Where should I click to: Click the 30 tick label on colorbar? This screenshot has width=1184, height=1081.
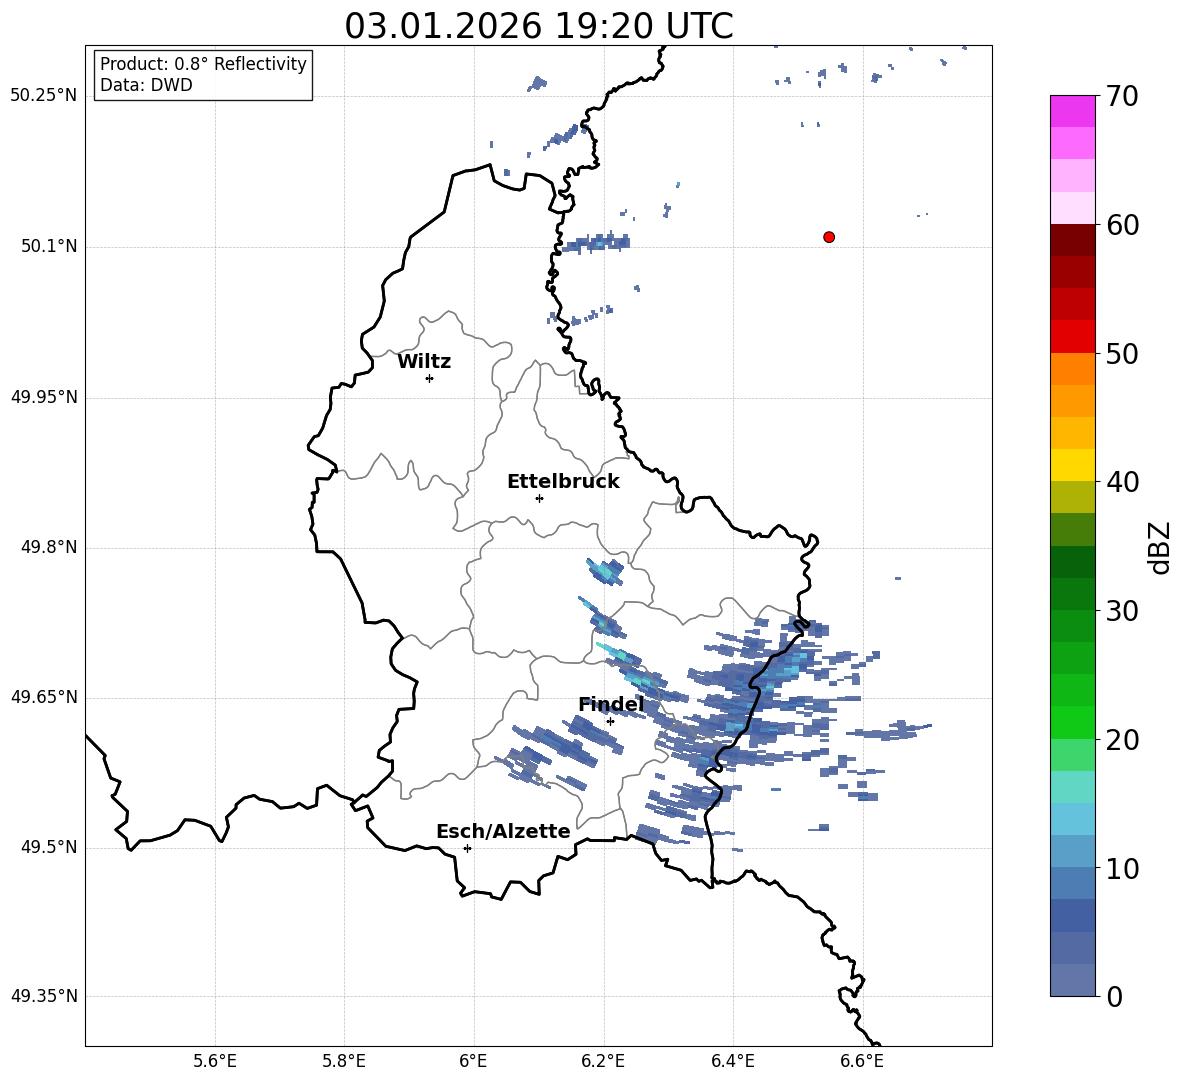tap(1123, 611)
